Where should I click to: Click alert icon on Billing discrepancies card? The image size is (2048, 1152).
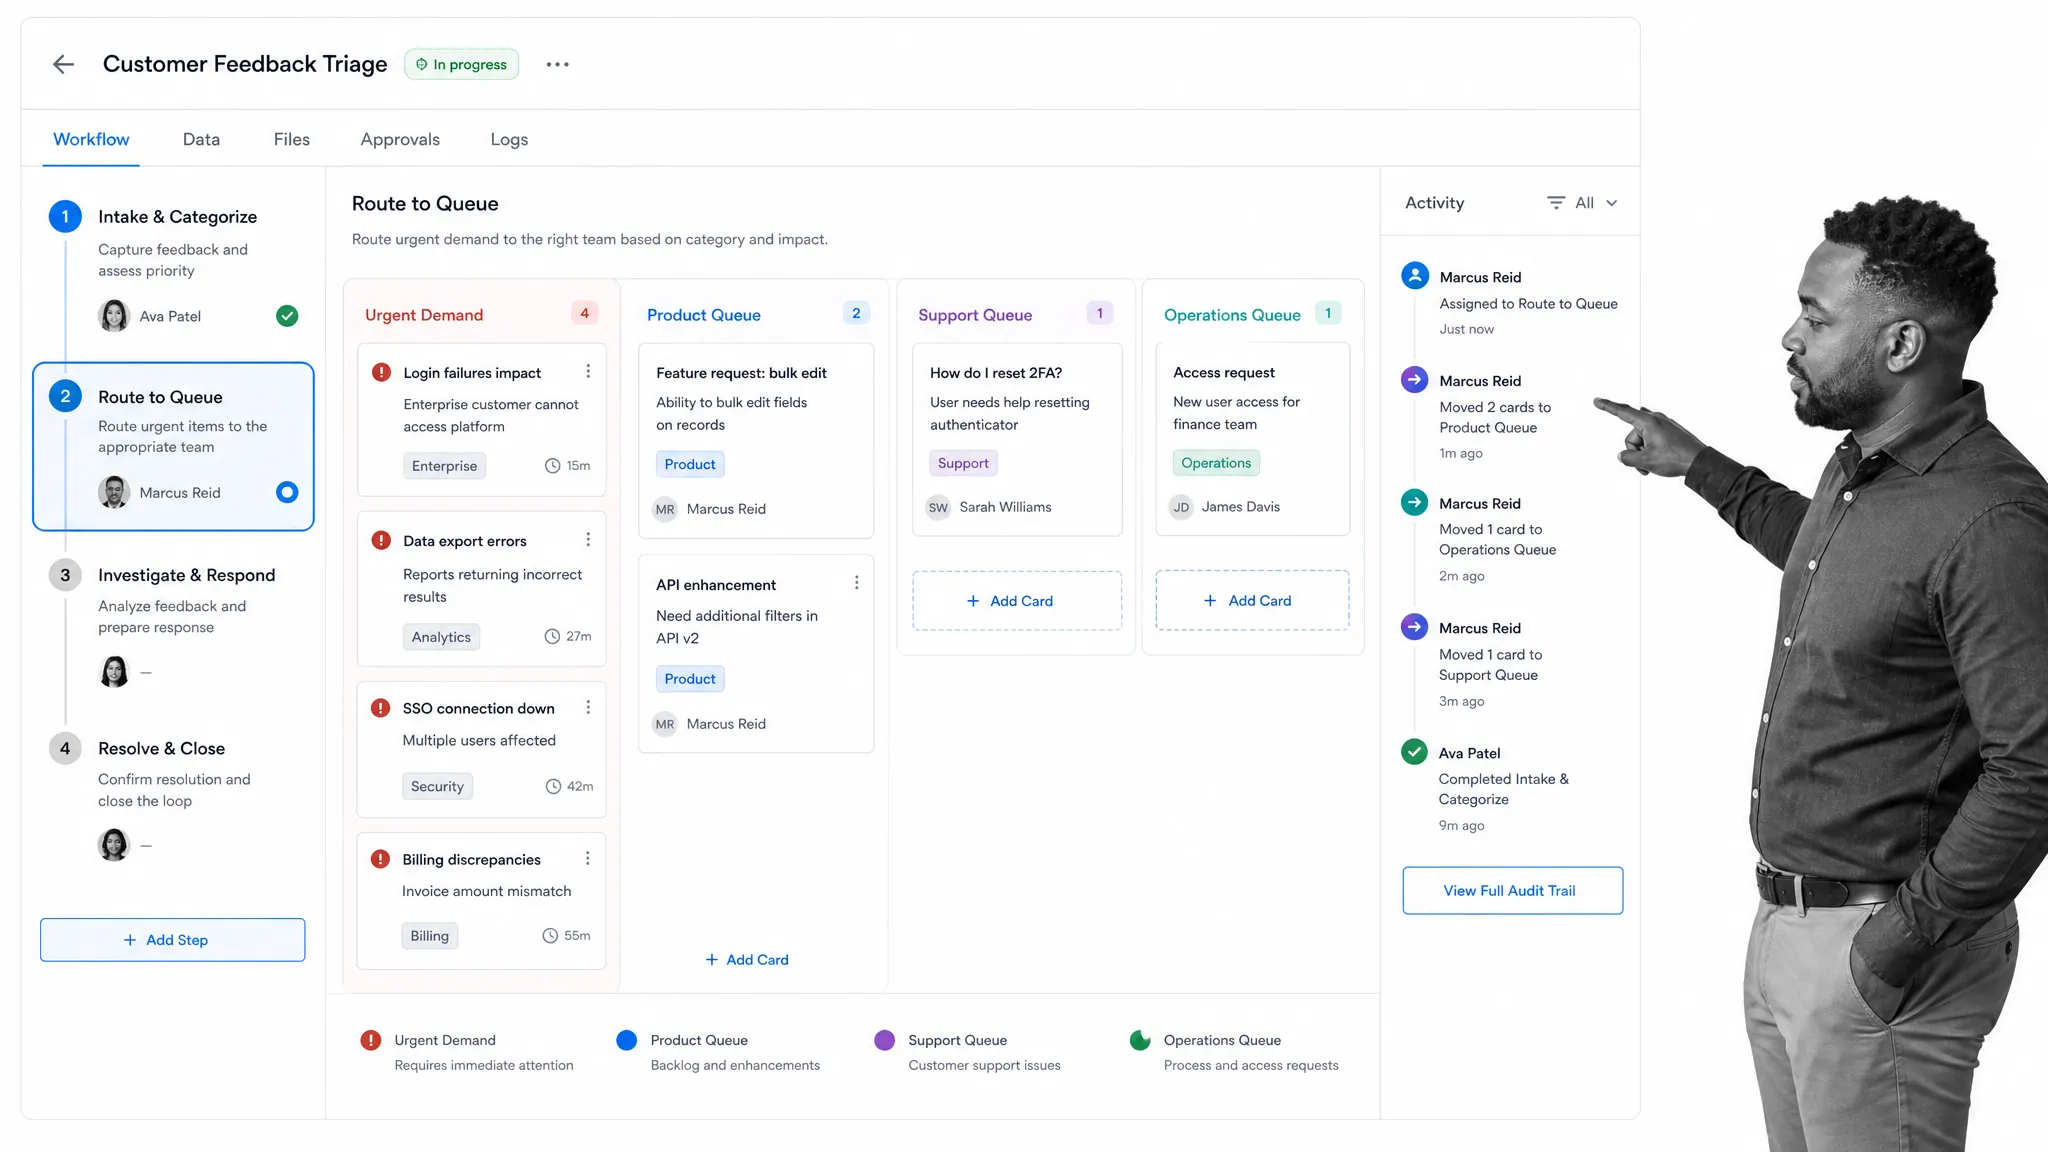(x=380, y=859)
